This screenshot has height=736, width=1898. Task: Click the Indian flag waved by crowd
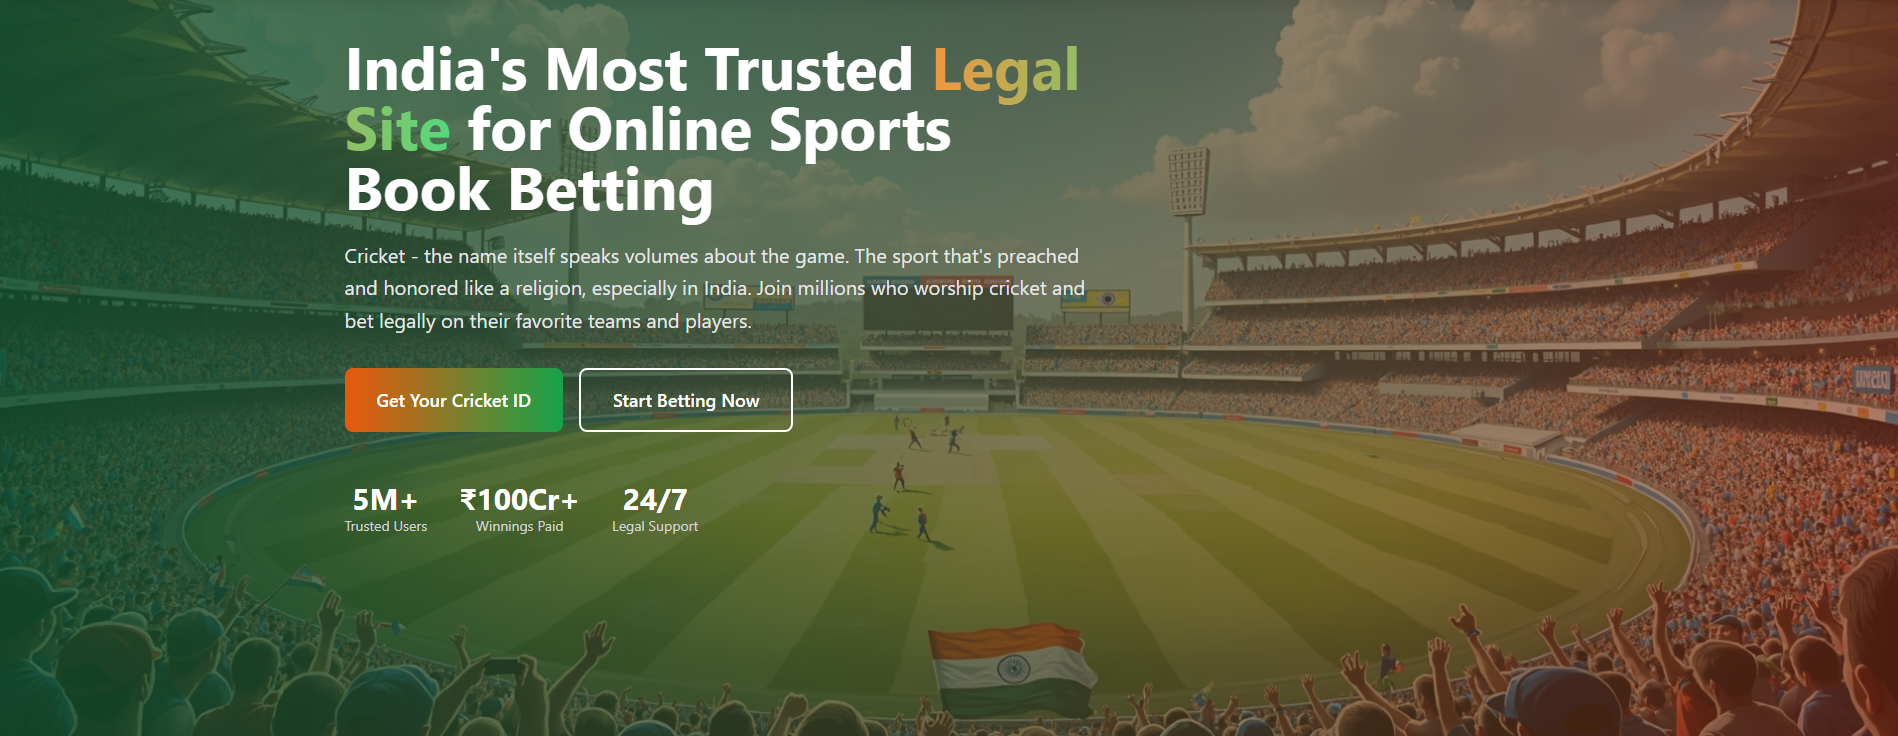(x=1011, y=669)
